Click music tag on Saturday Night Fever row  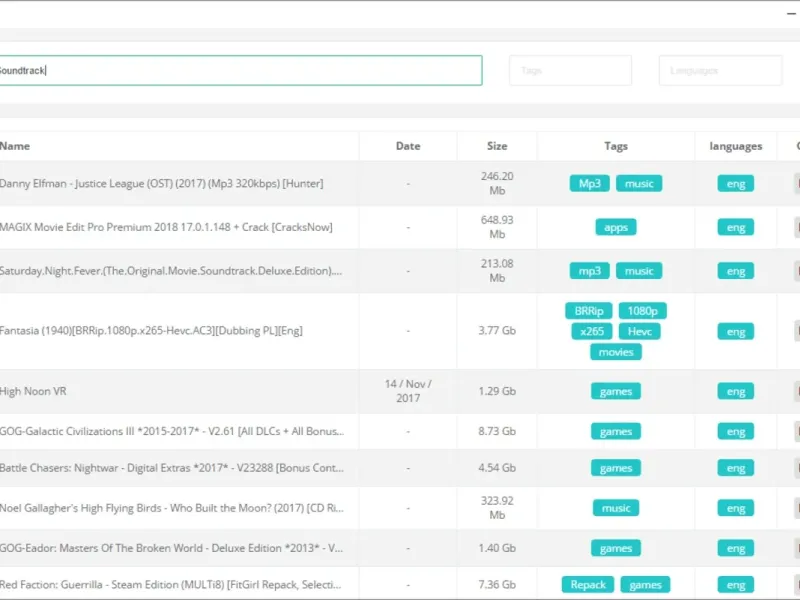click(x=639, y=271)
